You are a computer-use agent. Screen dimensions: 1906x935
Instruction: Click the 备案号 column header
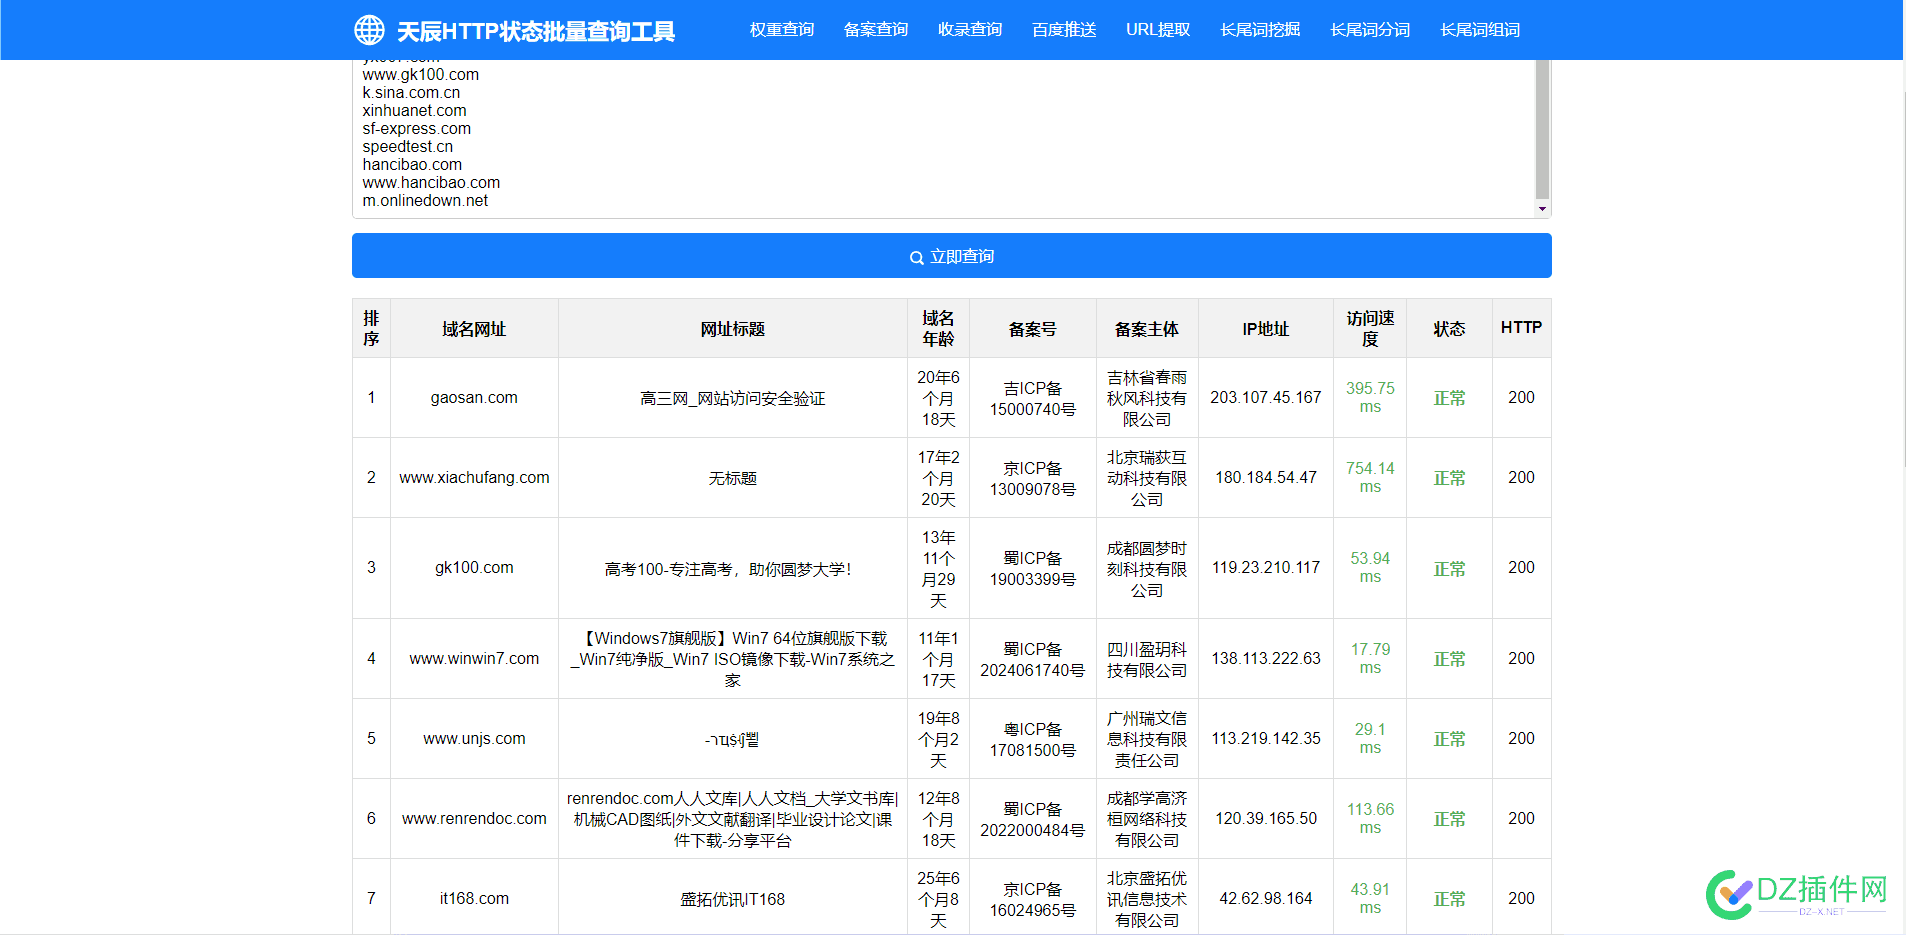[1033, 329]
